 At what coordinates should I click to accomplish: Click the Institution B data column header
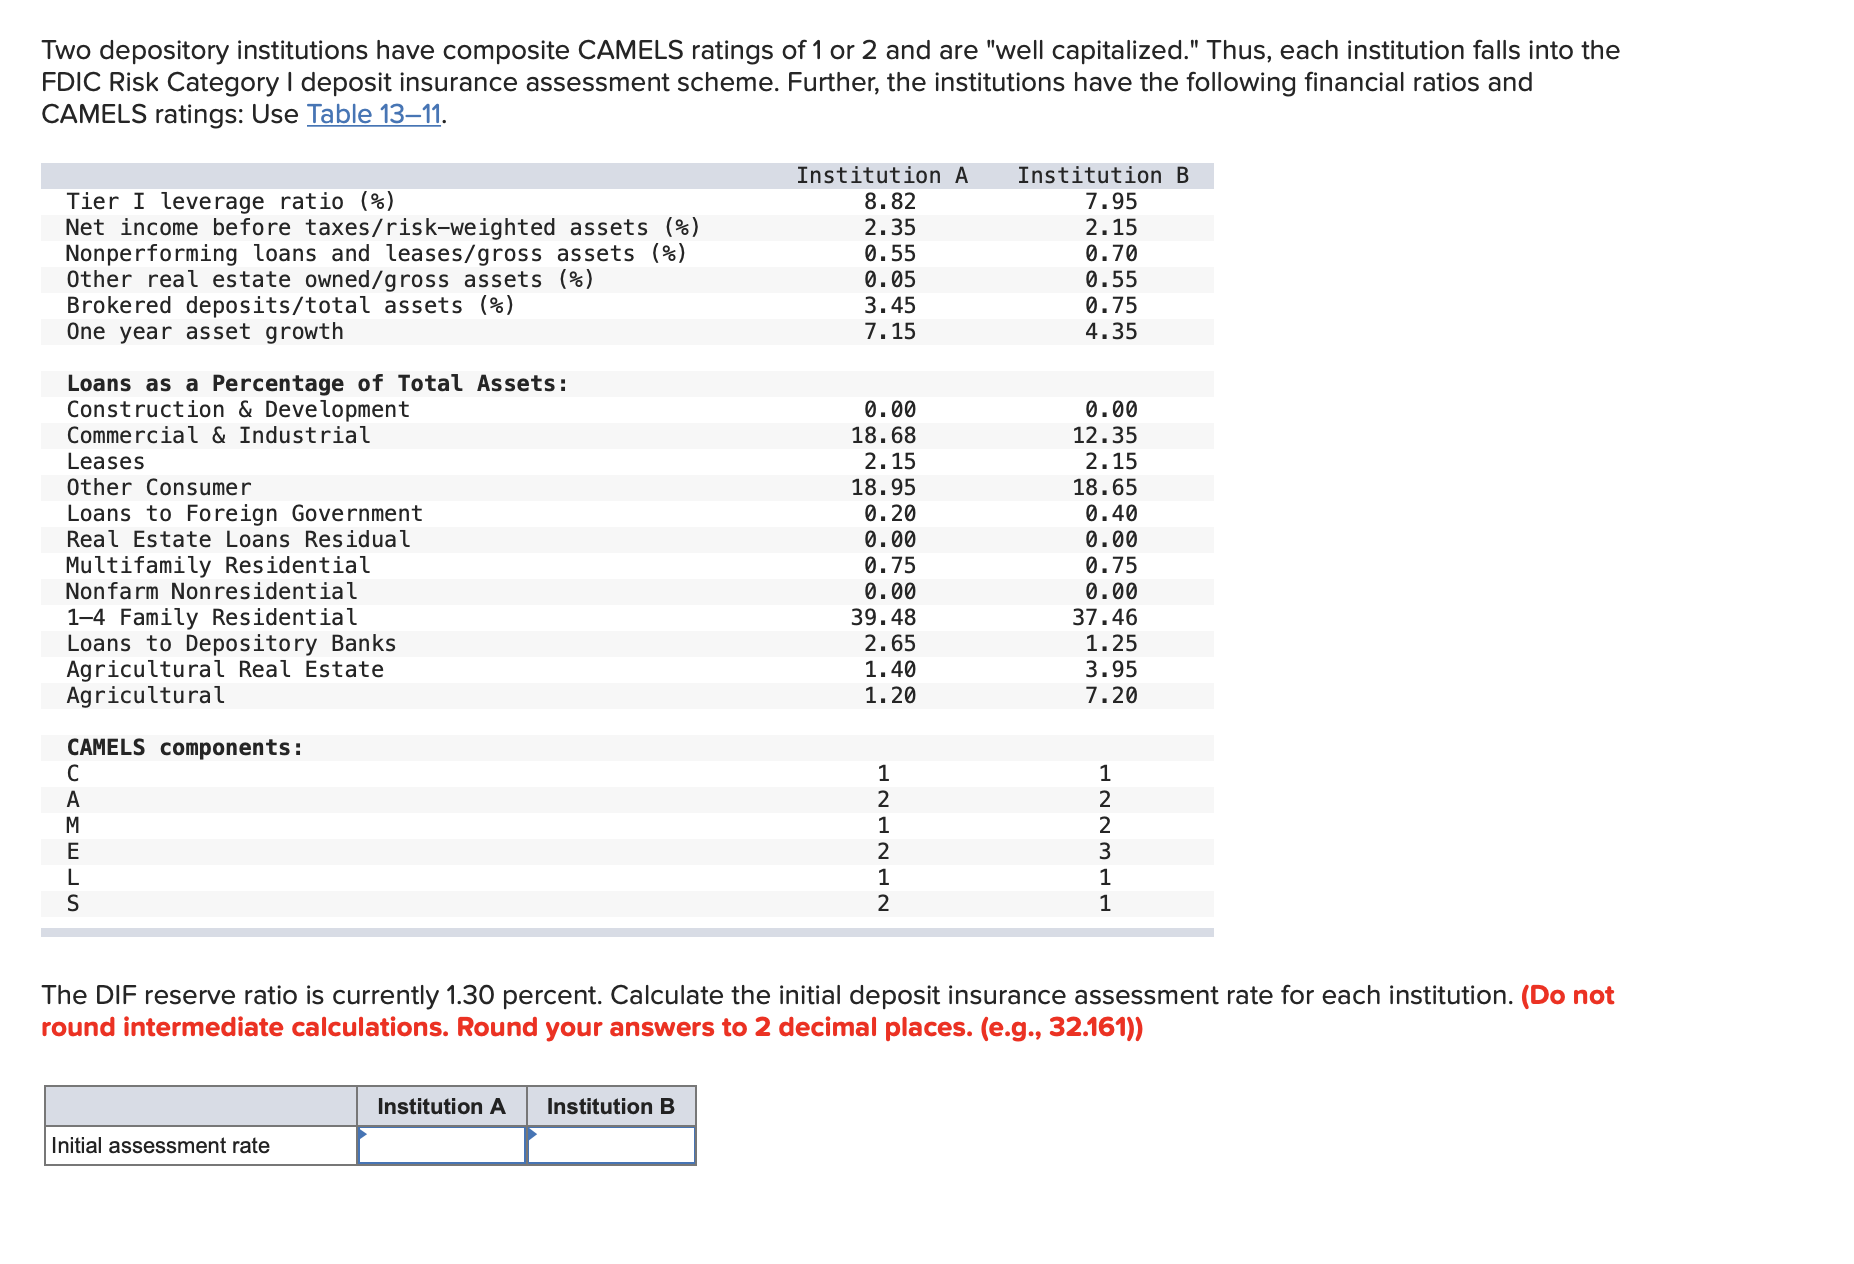click(x=1103, y=175)
